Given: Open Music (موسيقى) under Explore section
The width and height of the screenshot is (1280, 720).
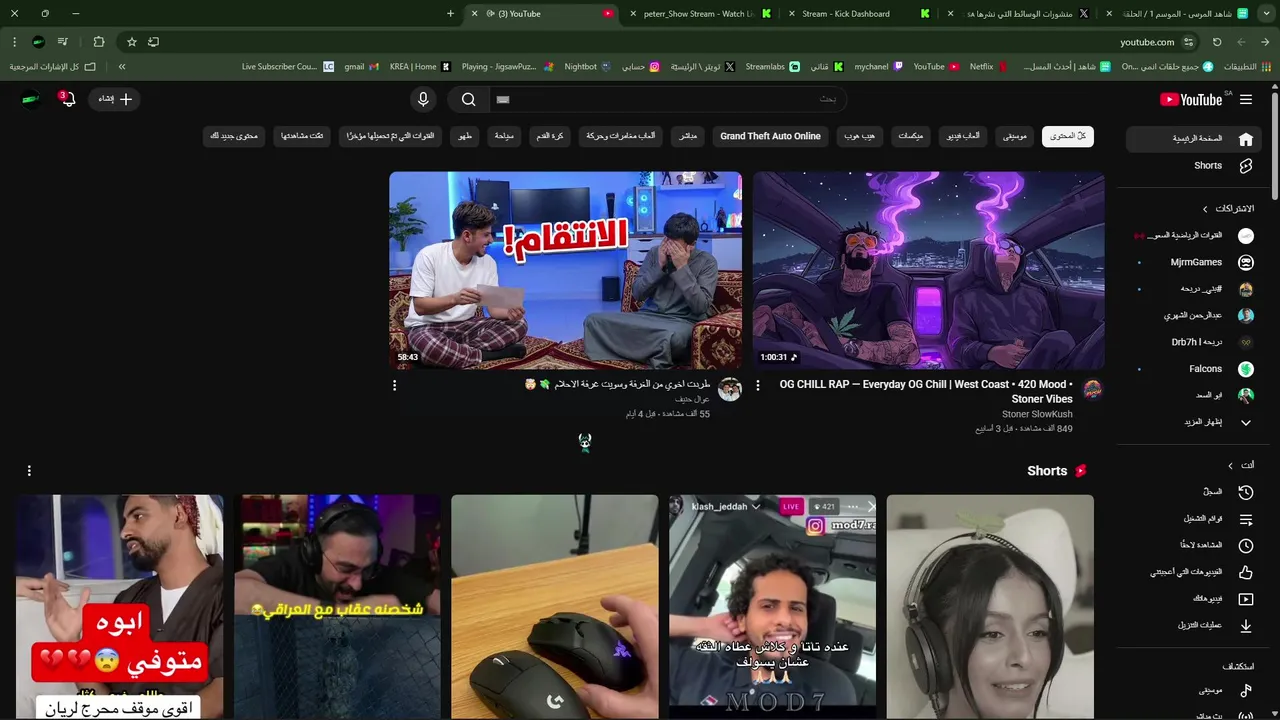Looking at the screenshot, I should click(x=1192, y=691).
